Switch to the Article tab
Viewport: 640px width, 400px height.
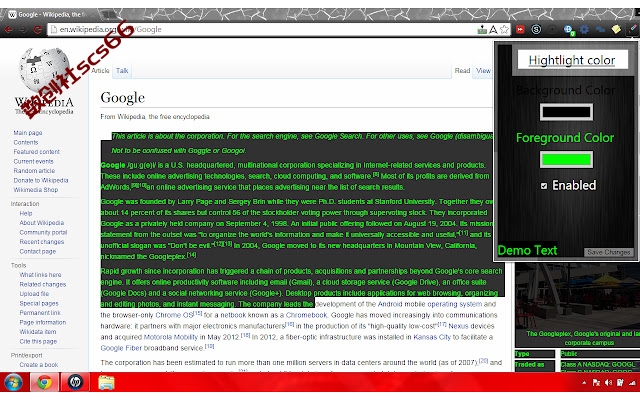(x=100, y=71)
